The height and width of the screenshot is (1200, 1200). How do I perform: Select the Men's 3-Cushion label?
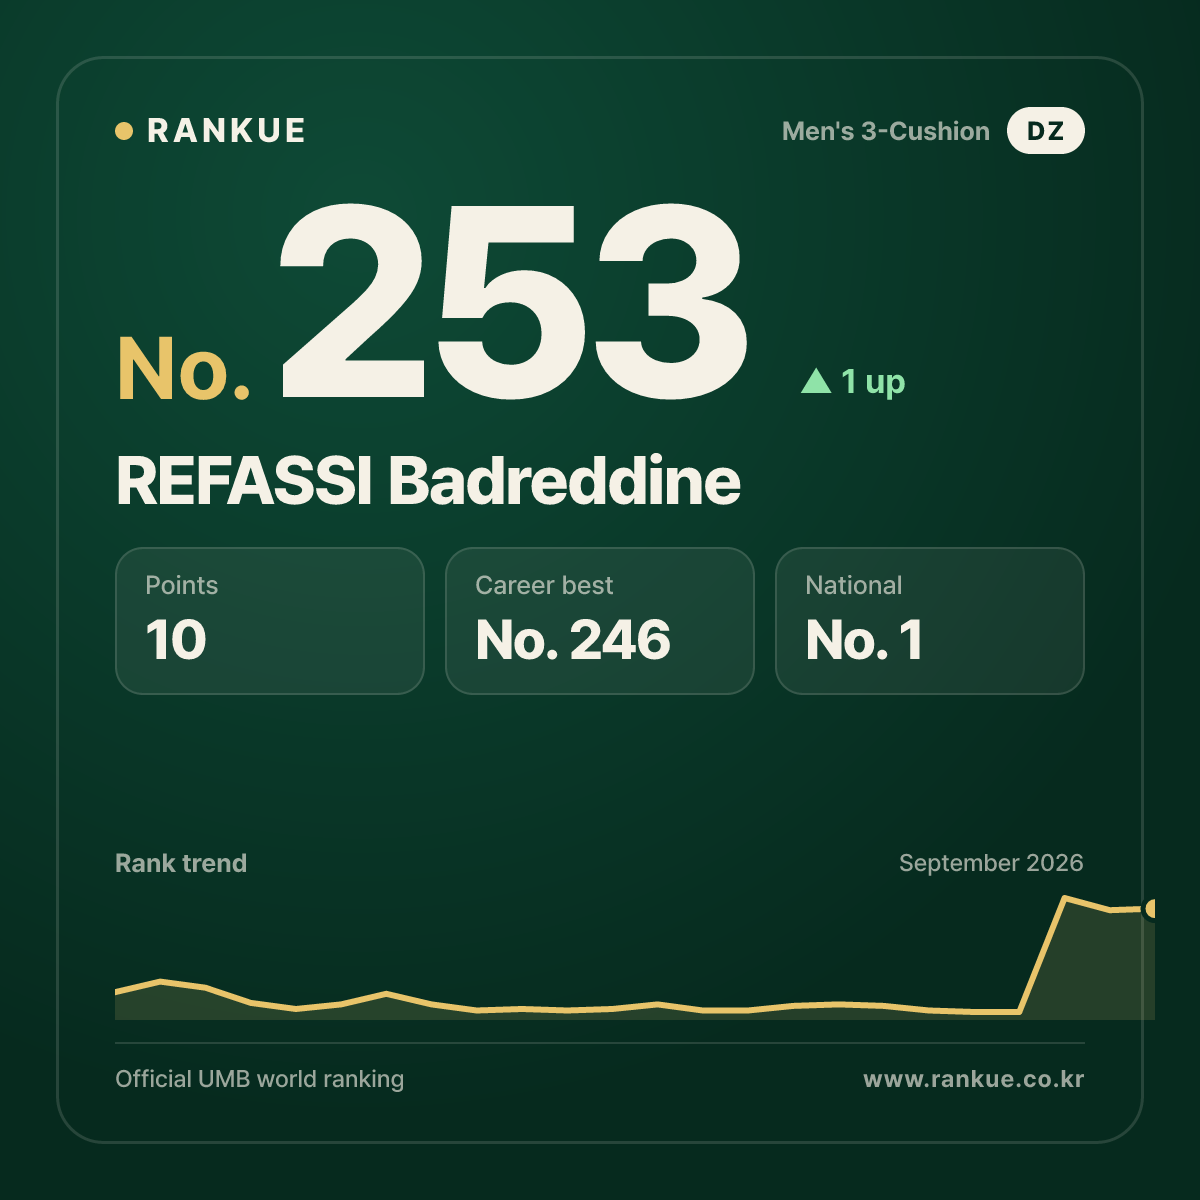(x=886, y=131)
